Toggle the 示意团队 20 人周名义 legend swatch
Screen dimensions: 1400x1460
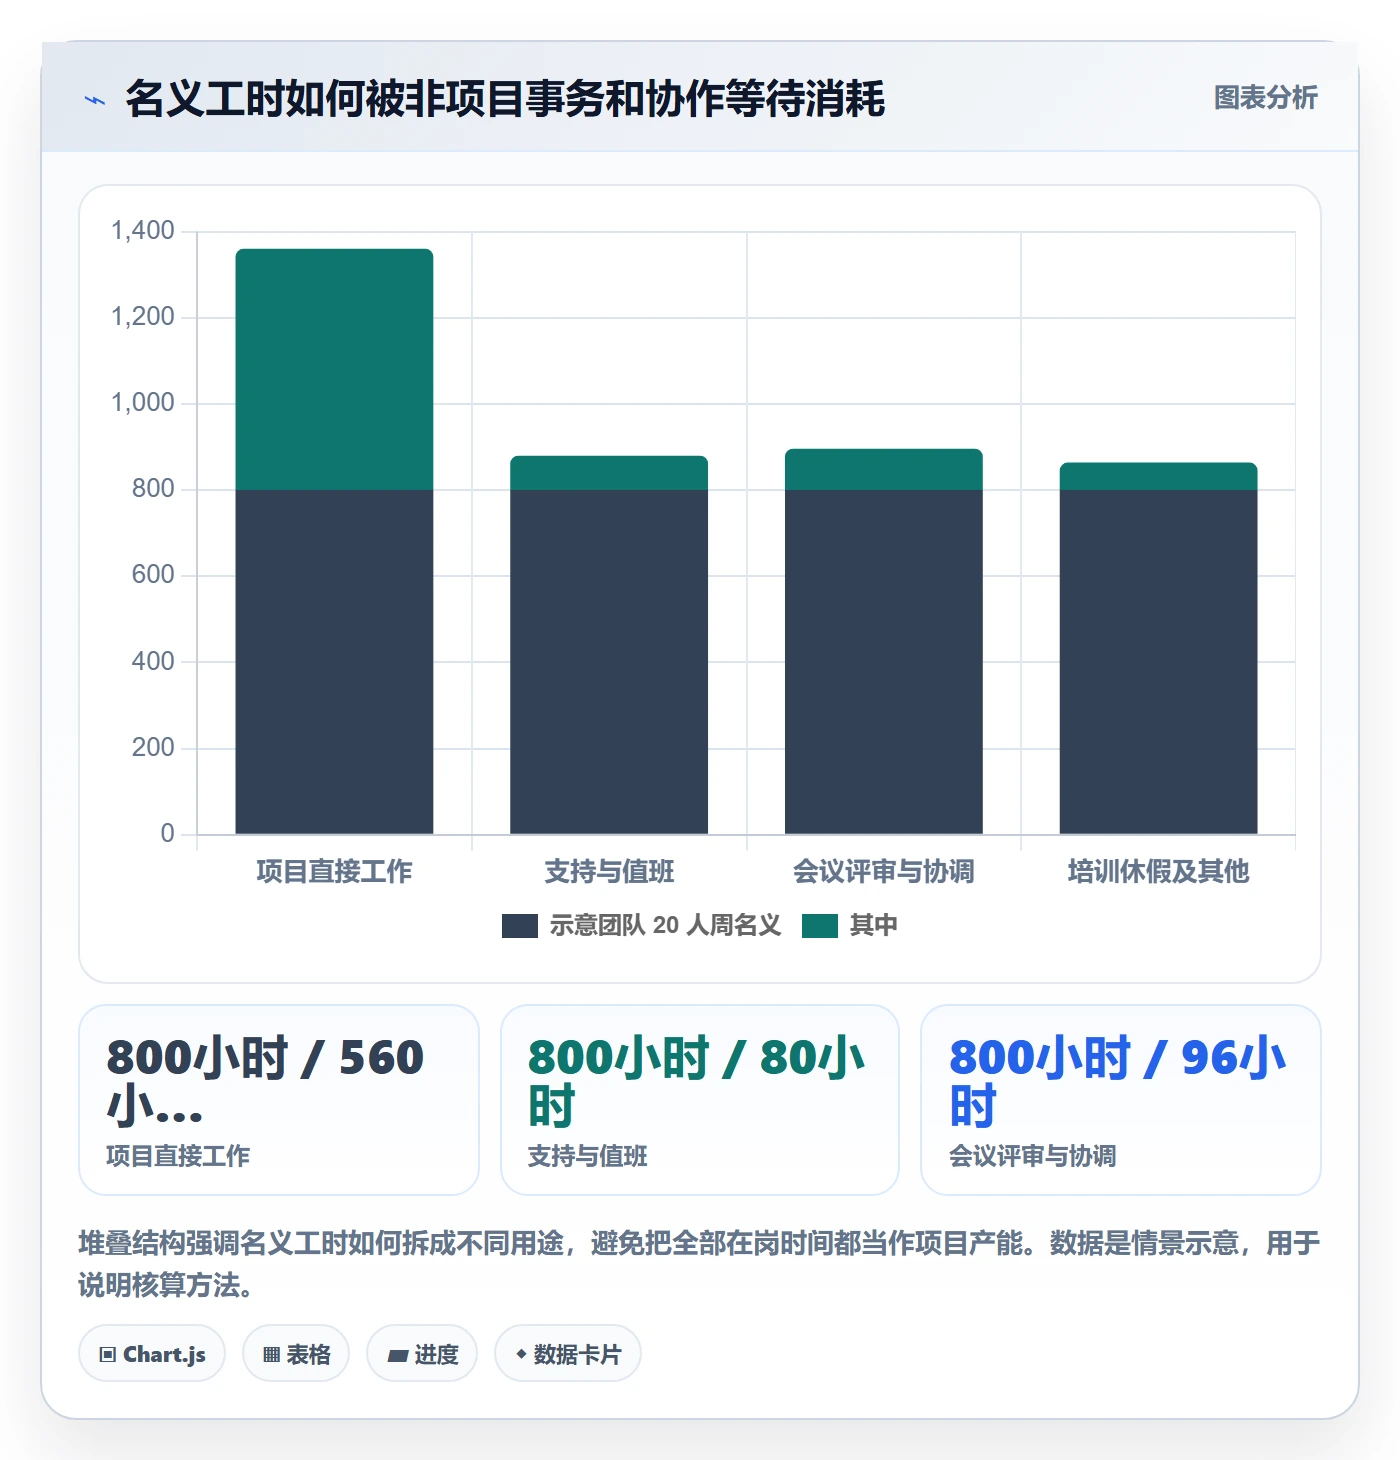tap(520, 926)
